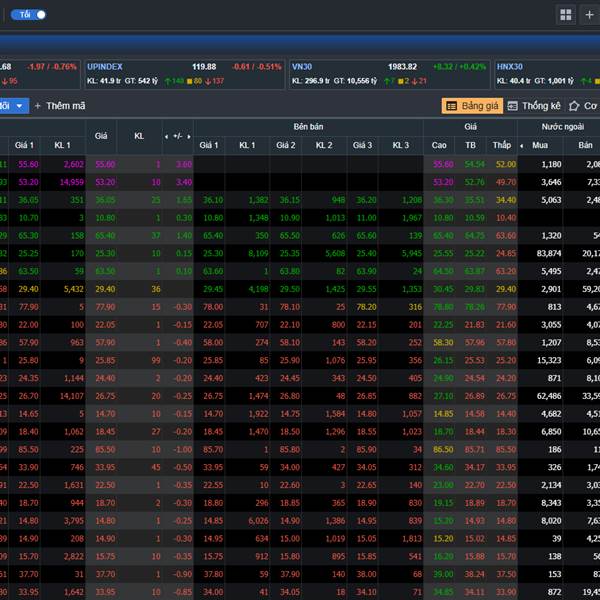This screenshot has height=600, width=600.
Task: Switch to the Bảng giá tab
Action: pyautogui.click(x=472, y=105)
